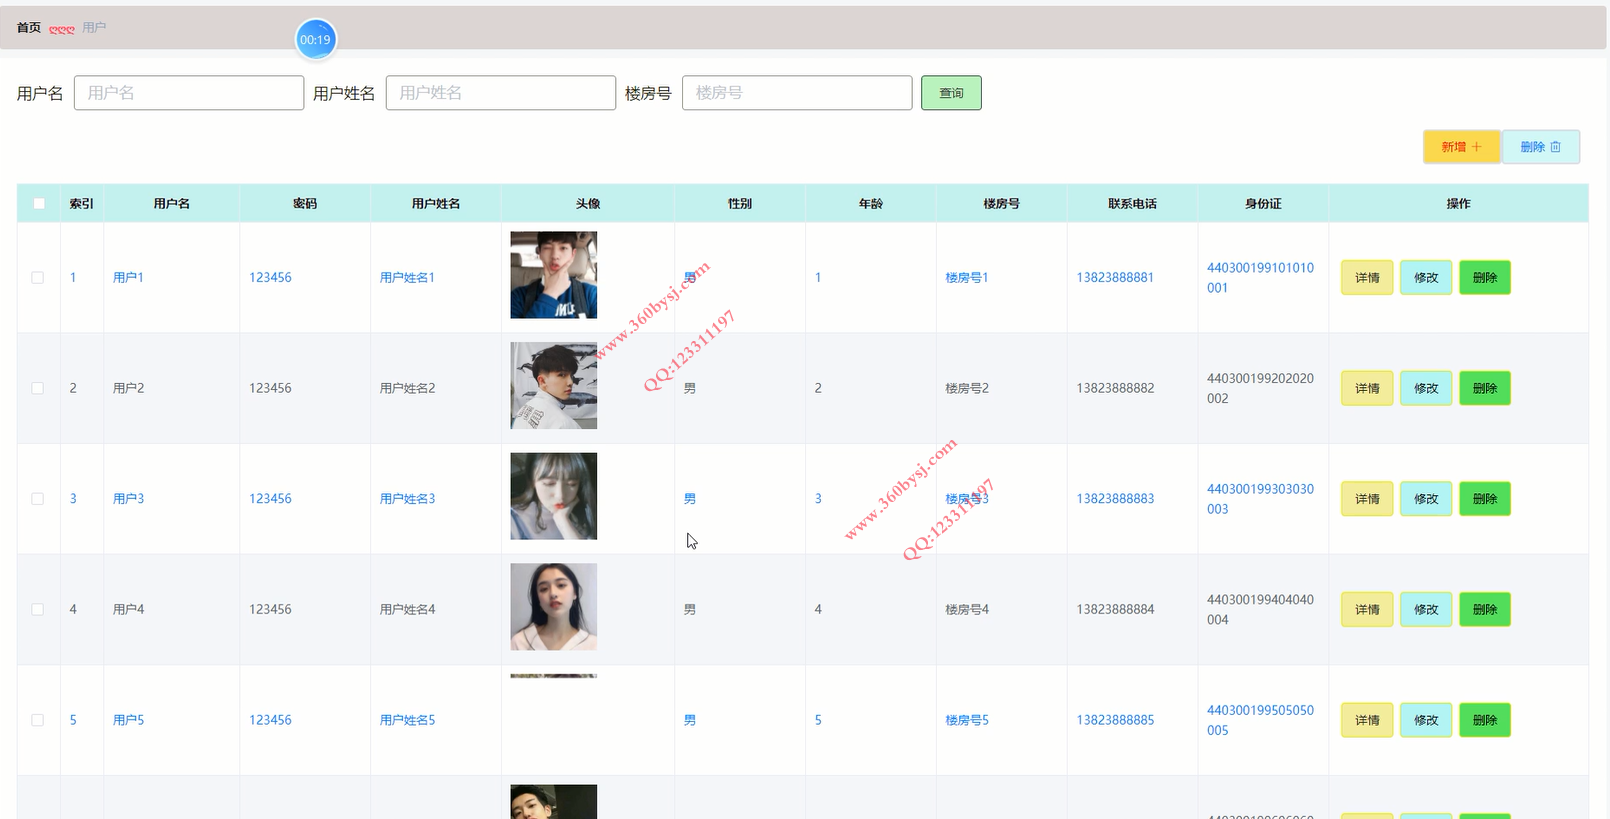
Task: Click the cell 楼房号5
Action: pyautogui.click(x=967, y=720)
